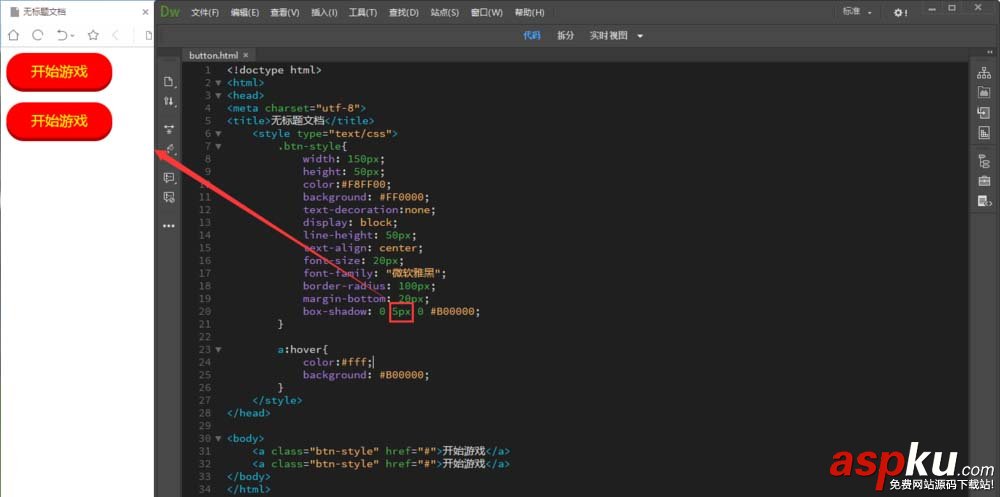Click the Open Documents icon in left toolbar

[168, 81]
